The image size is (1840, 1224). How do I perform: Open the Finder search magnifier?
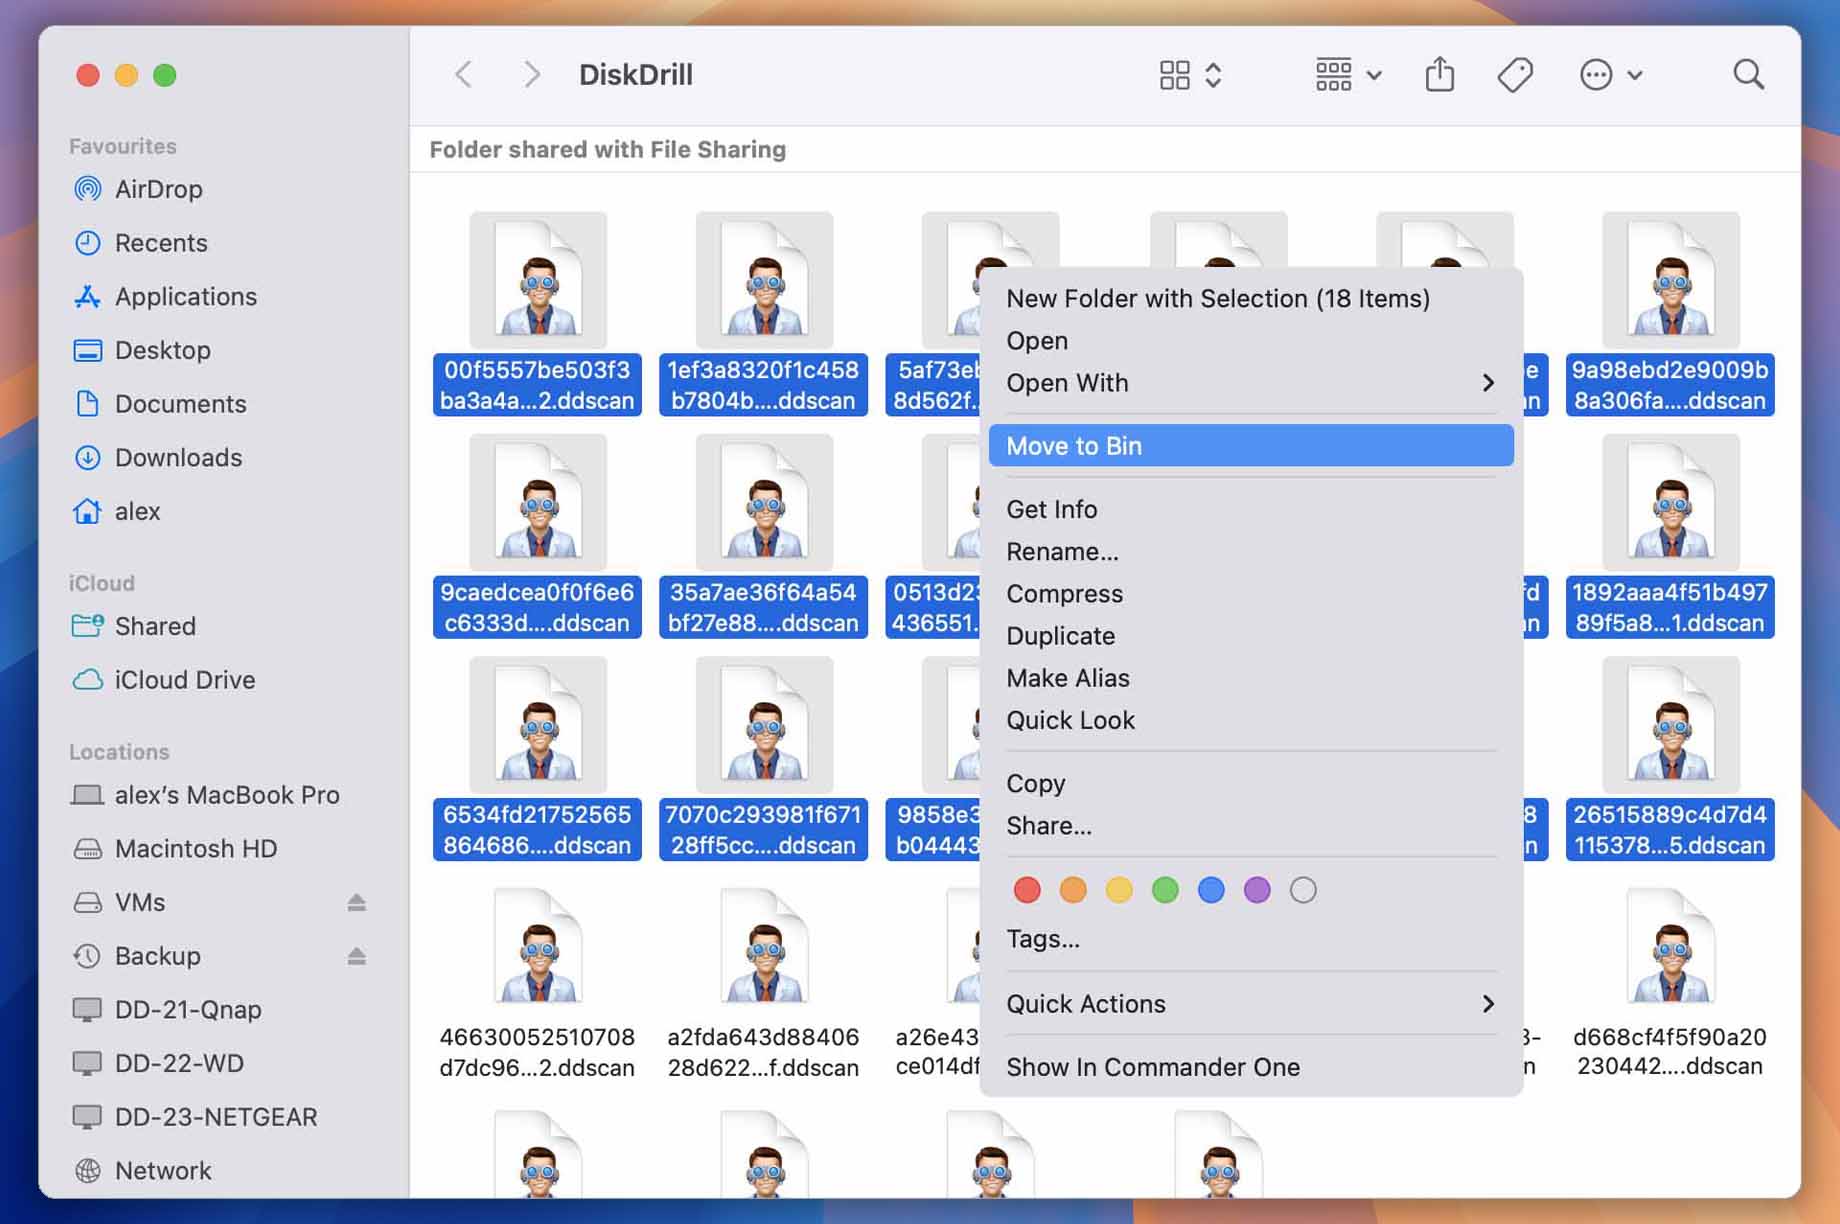1749,74
